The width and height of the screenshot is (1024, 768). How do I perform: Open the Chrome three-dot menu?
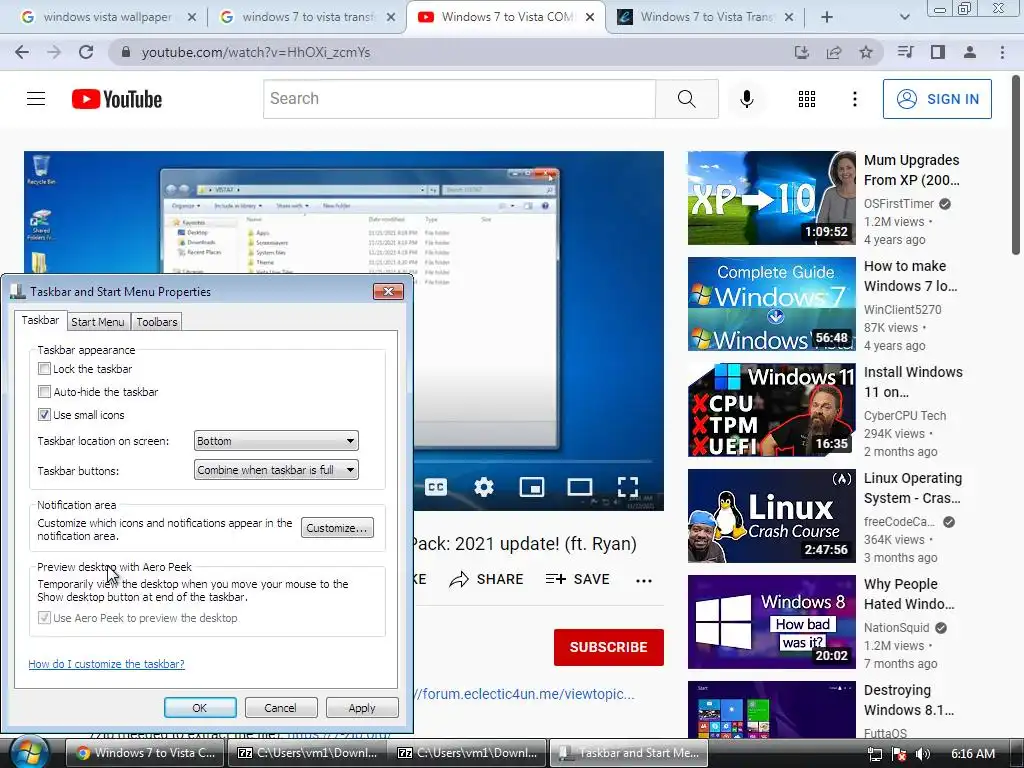pos(1002,52)
